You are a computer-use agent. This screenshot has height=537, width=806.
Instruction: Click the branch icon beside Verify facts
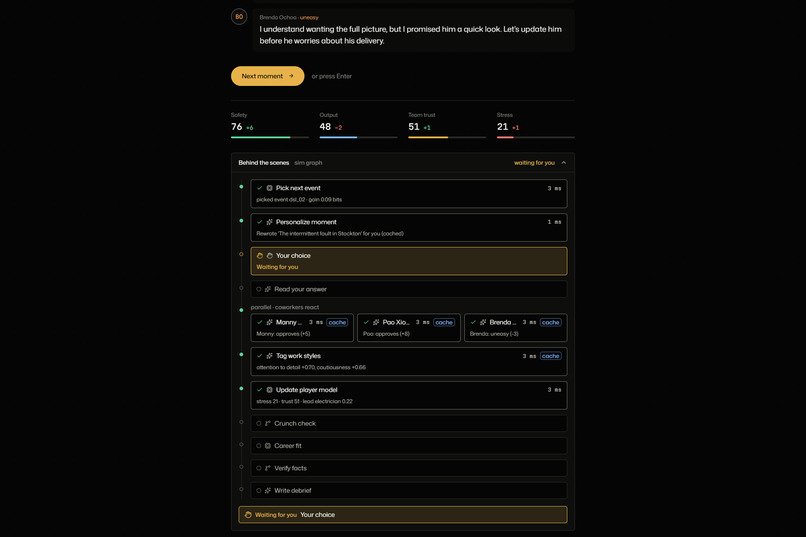click(x=268, y=468)
